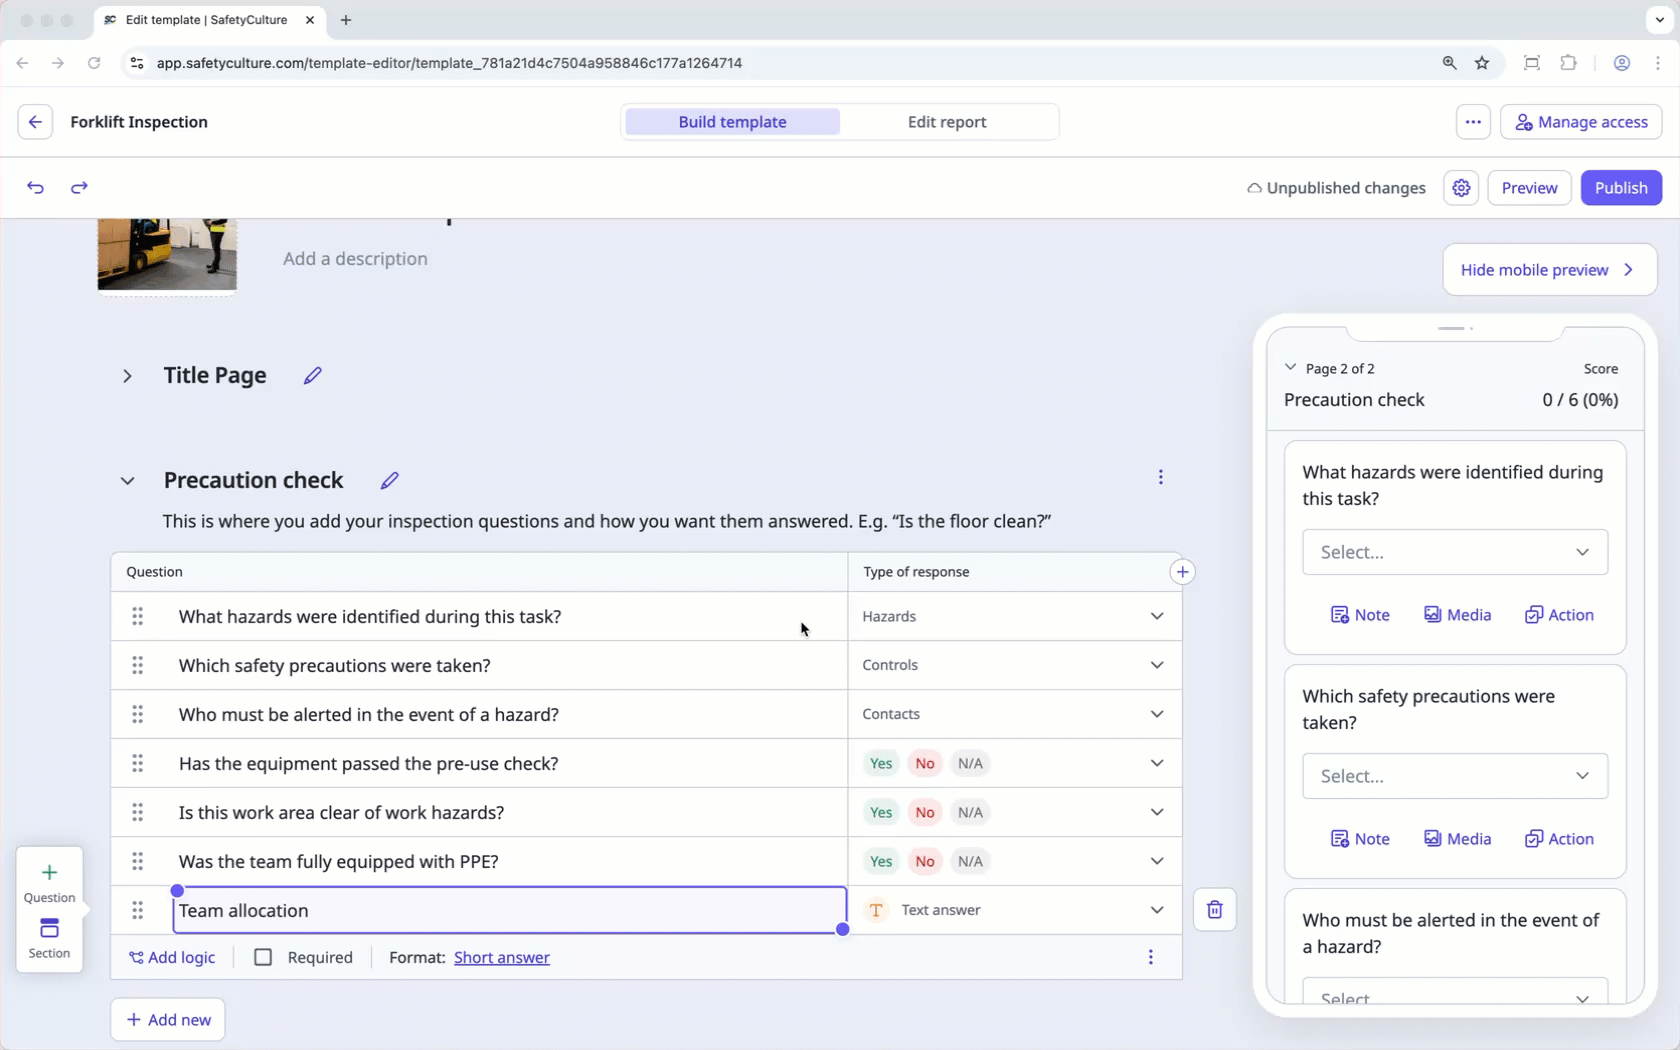The height and width of the screenshot is (1050, 1680).
Task: Open the three-dot more options menu in header
Action: pos(1473,122)
